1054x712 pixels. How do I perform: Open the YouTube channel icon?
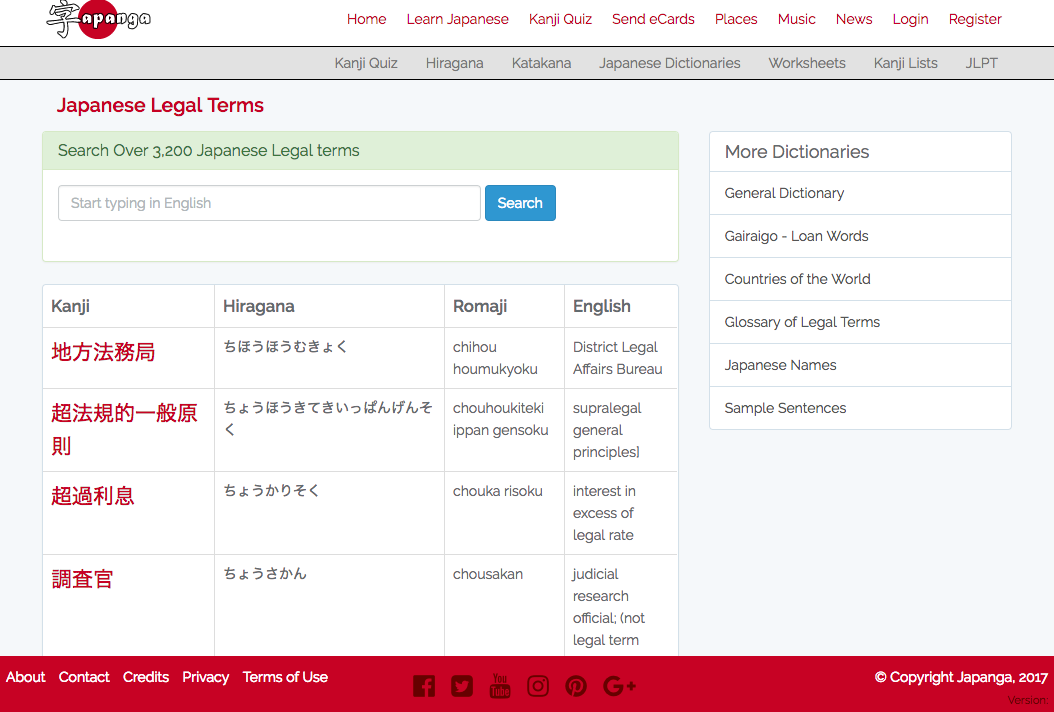(x=499, y=686)
